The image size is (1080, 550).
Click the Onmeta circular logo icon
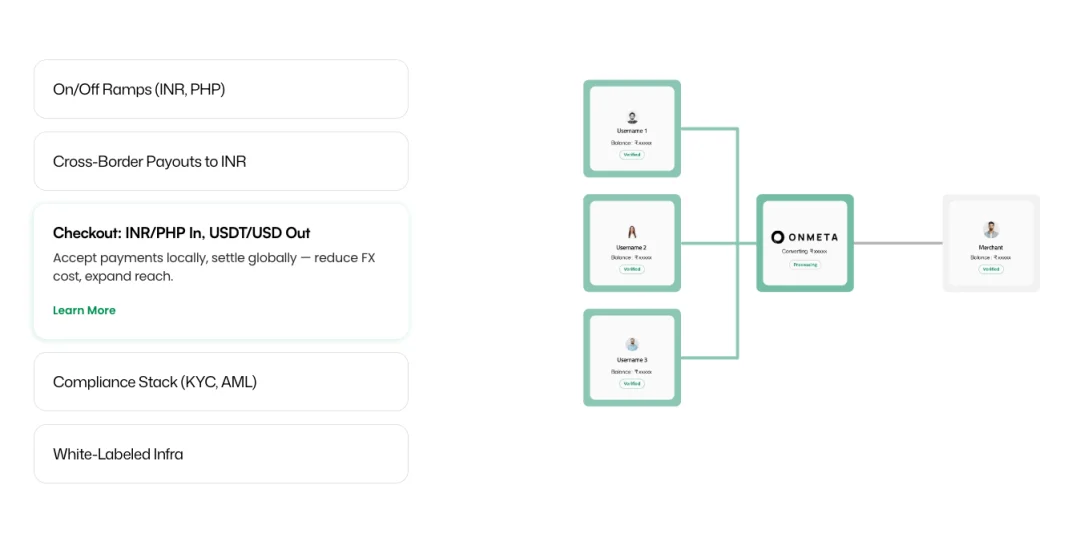[778, 237]
